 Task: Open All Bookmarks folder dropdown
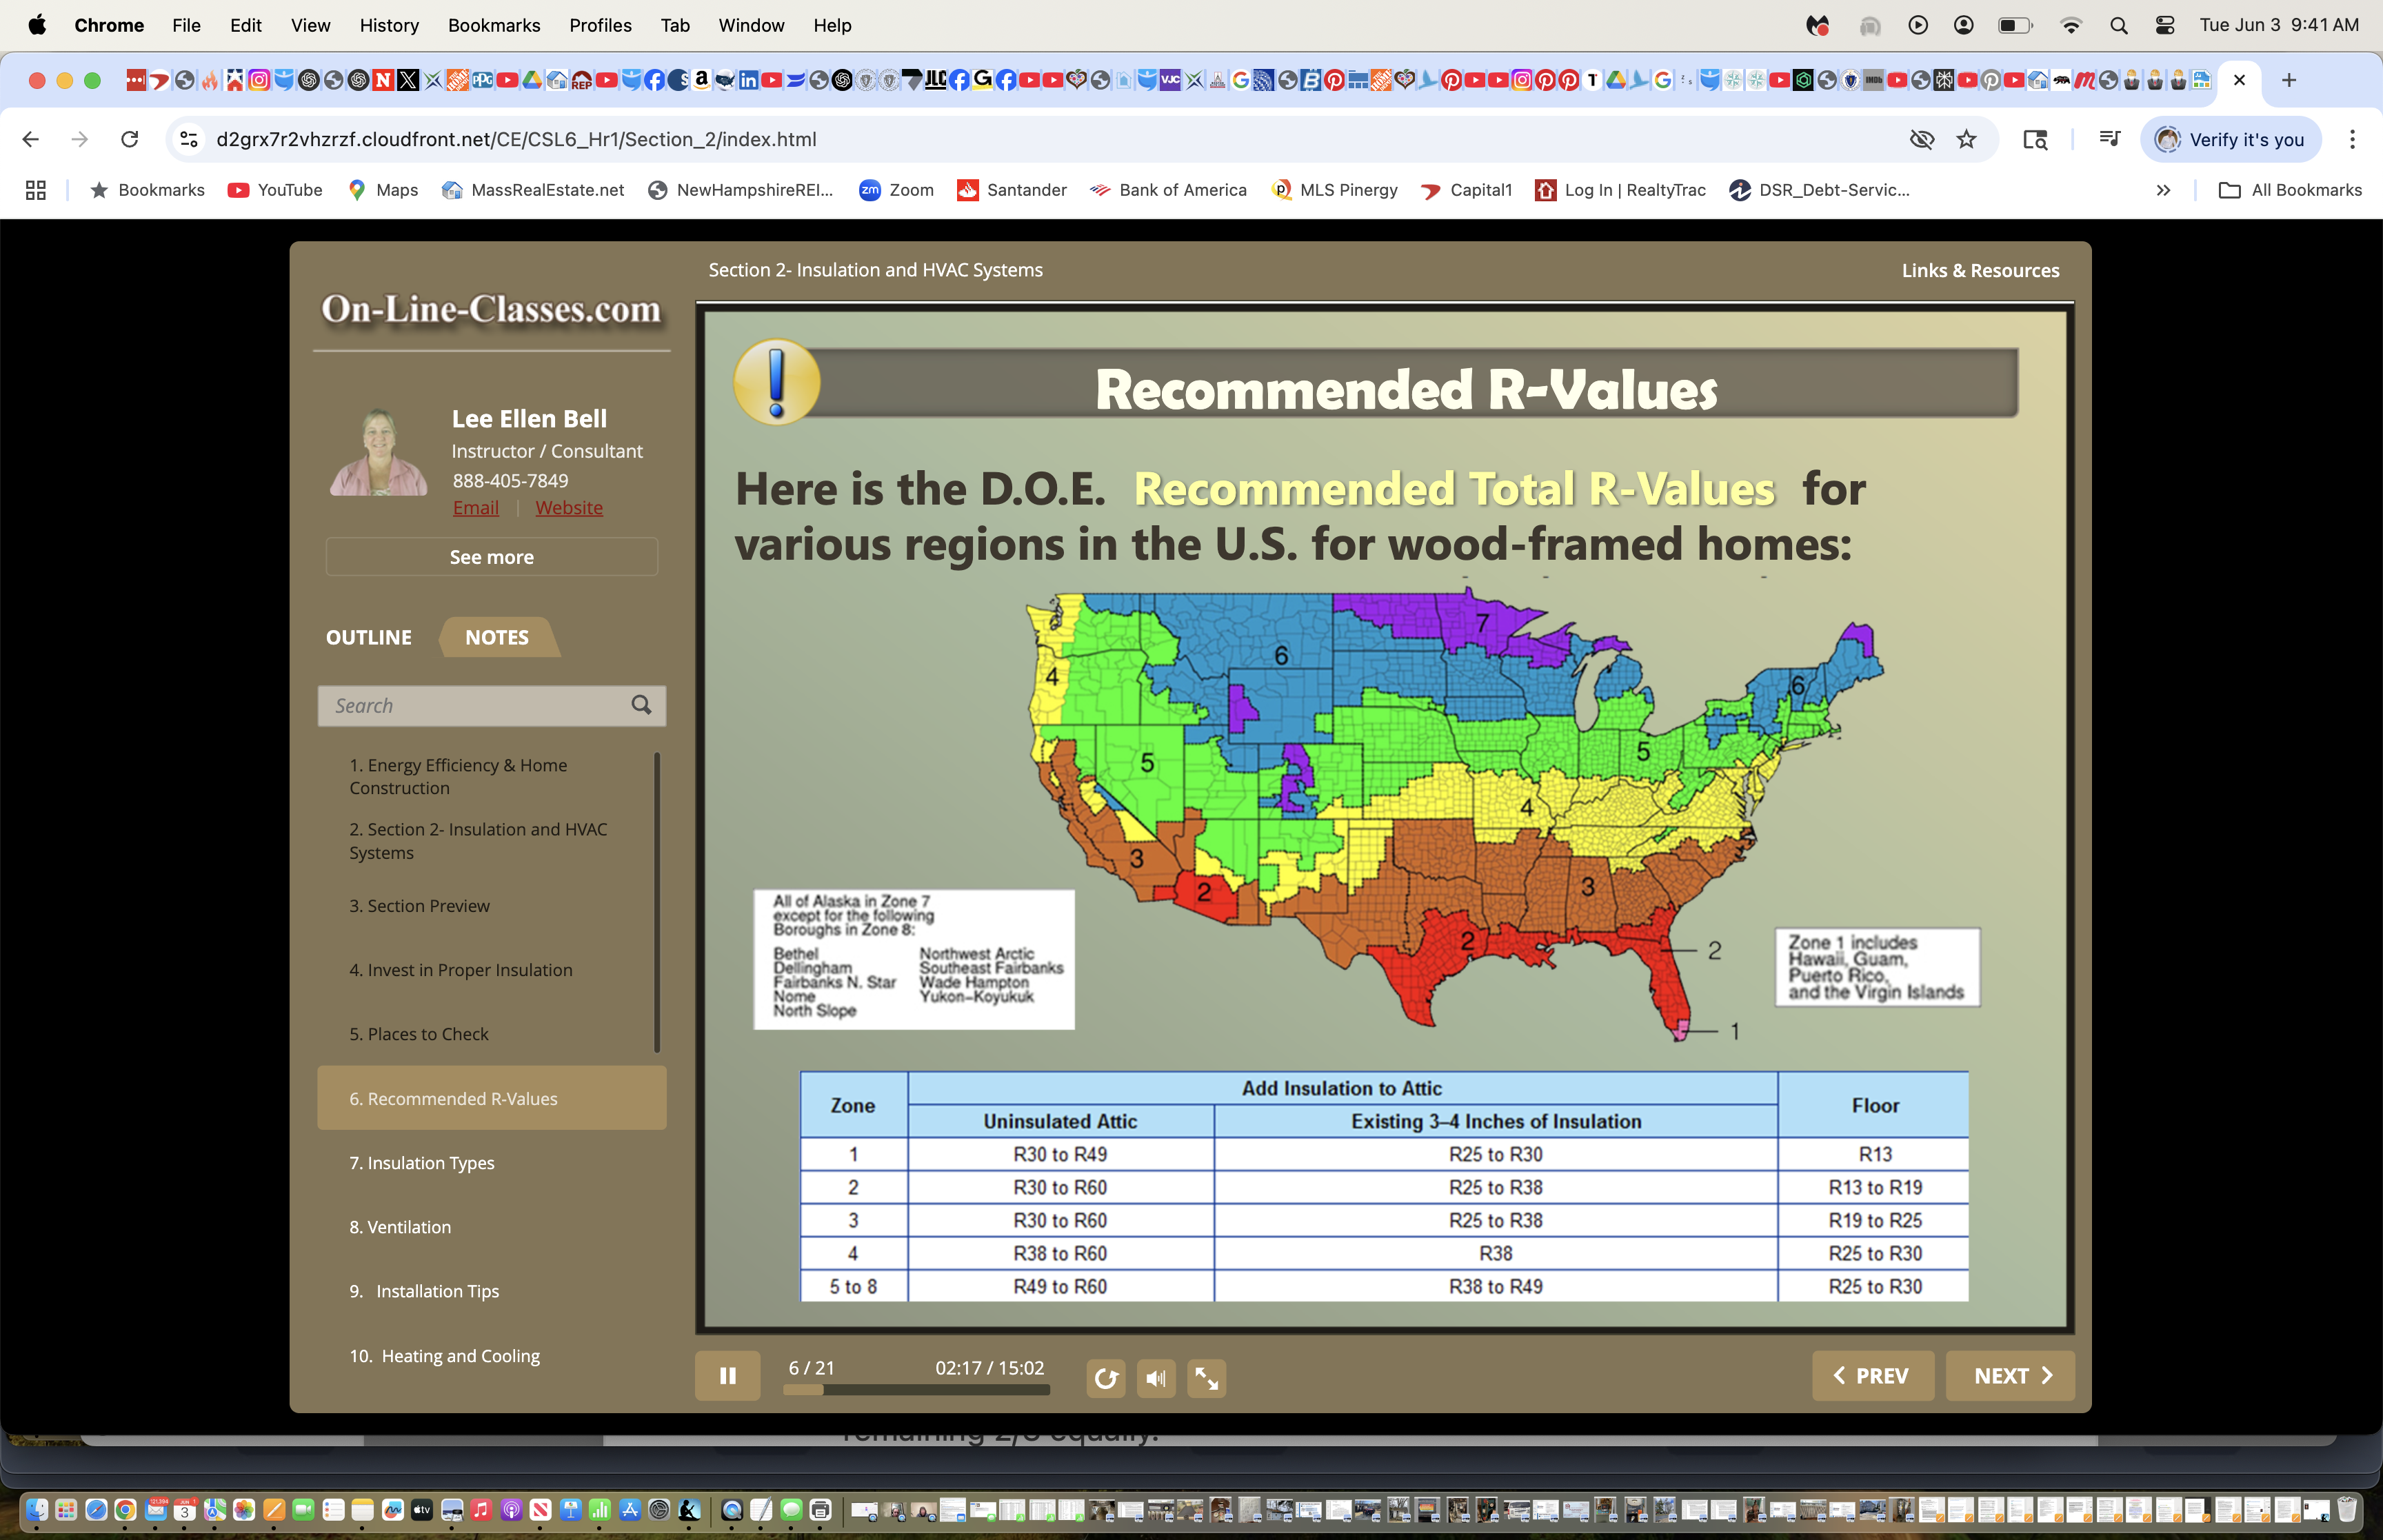[2290, 190]
